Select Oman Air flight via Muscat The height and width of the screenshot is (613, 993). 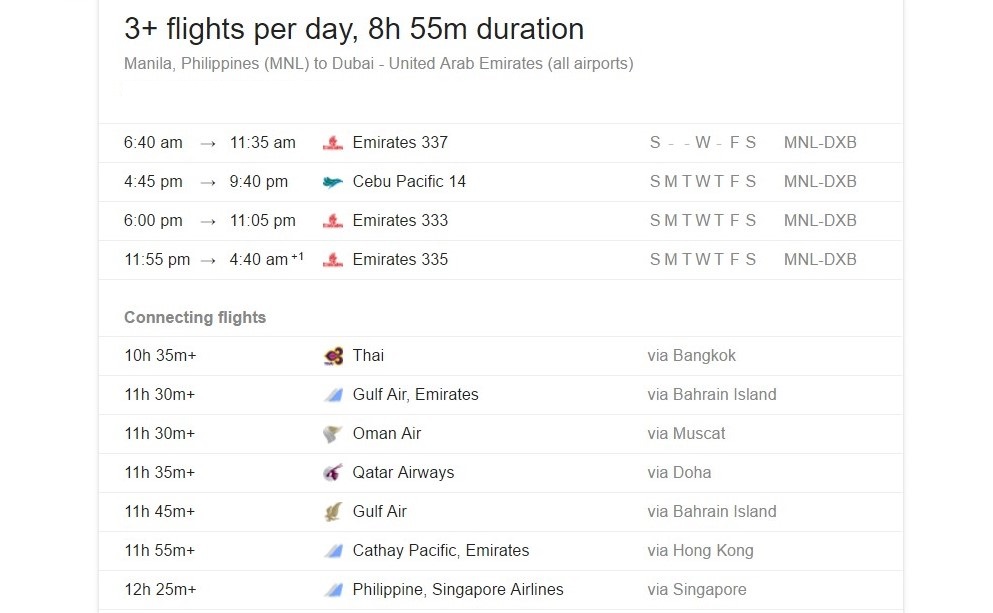pyautogui.click(x=387, y=434)
